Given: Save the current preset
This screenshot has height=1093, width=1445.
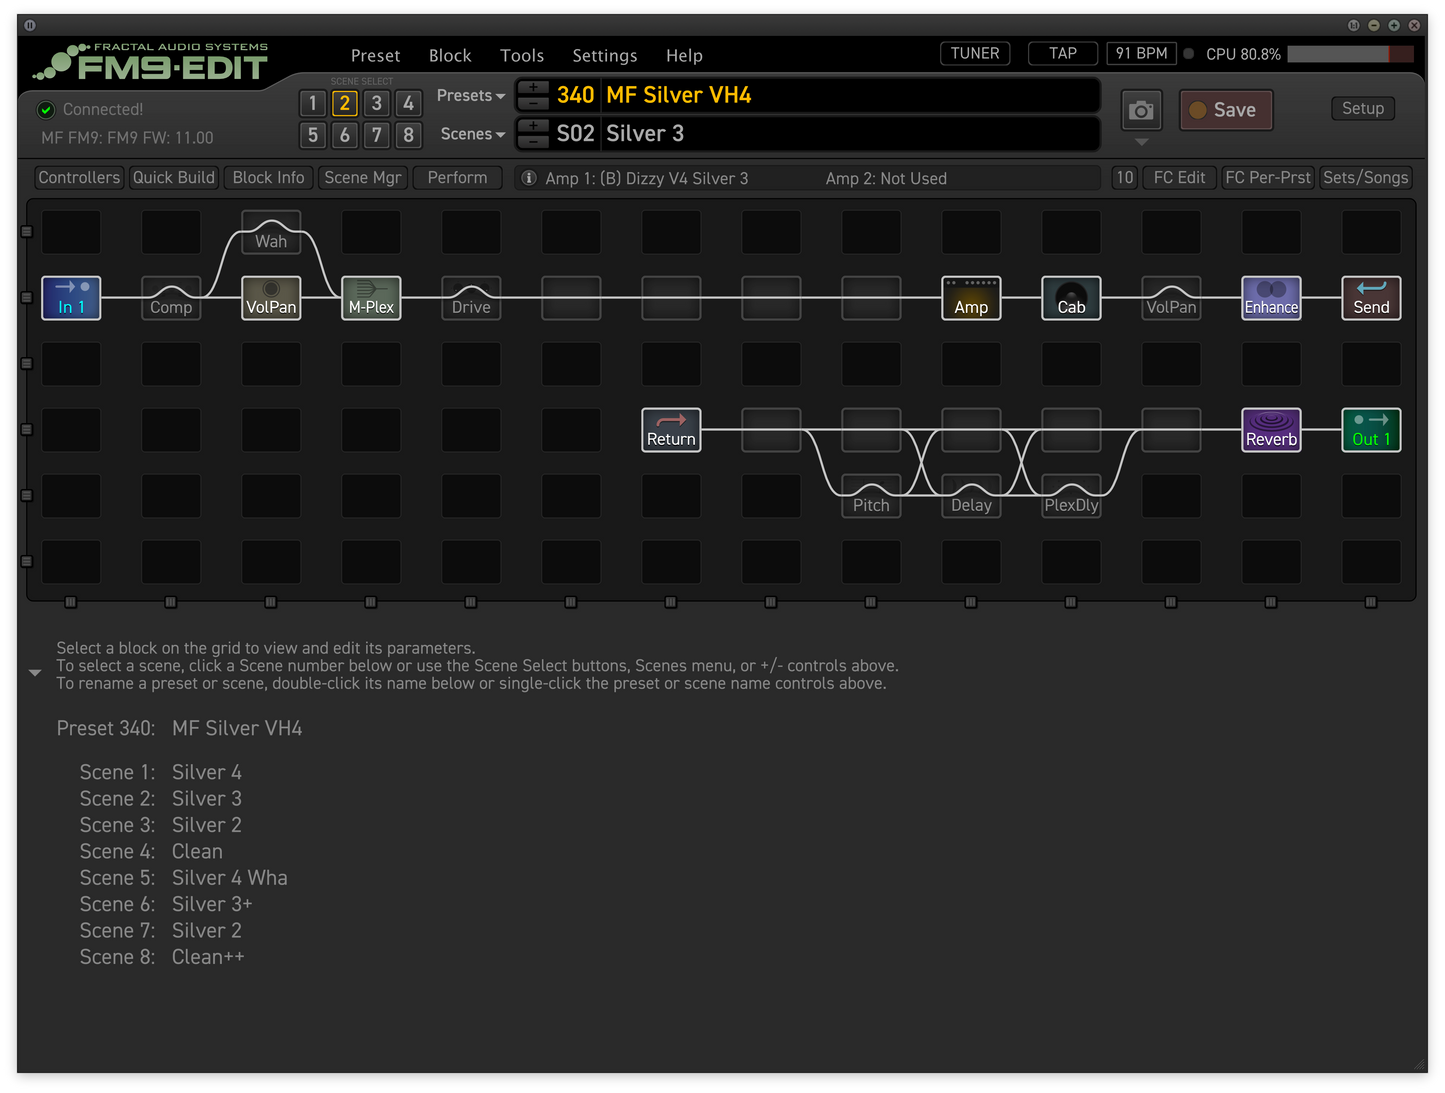Looking at the screenshot, I should (1226, 110).
